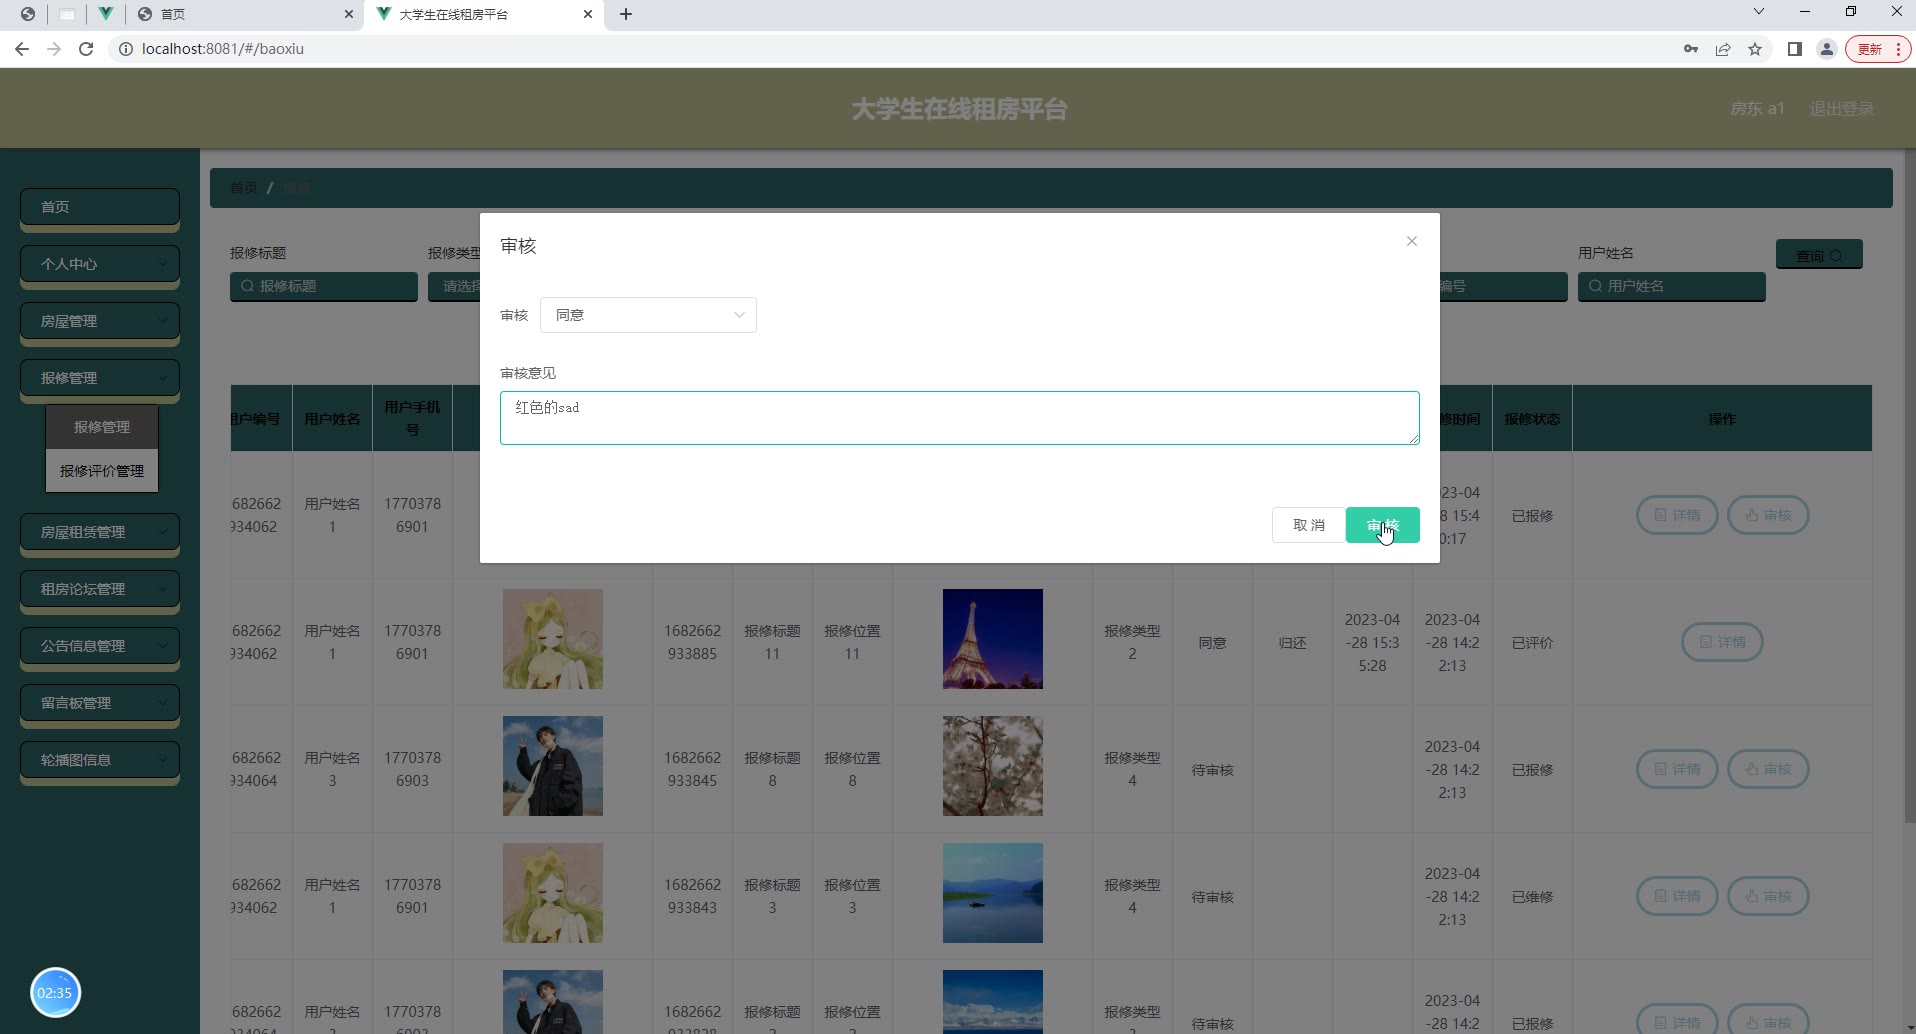Toggle the browser side panel icon
The image size is (1916, 1034).
pos(1795,49)
